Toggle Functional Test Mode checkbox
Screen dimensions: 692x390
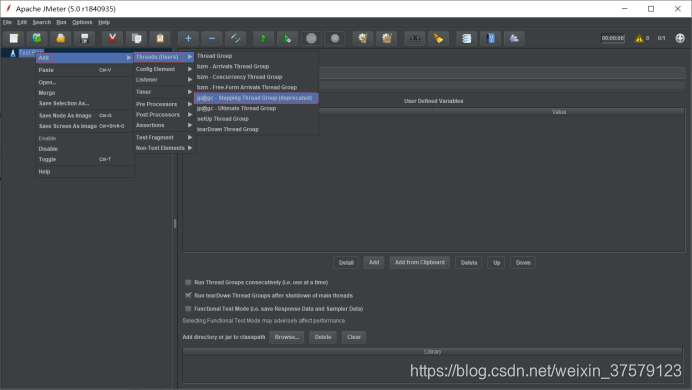(x=188, y=309)
